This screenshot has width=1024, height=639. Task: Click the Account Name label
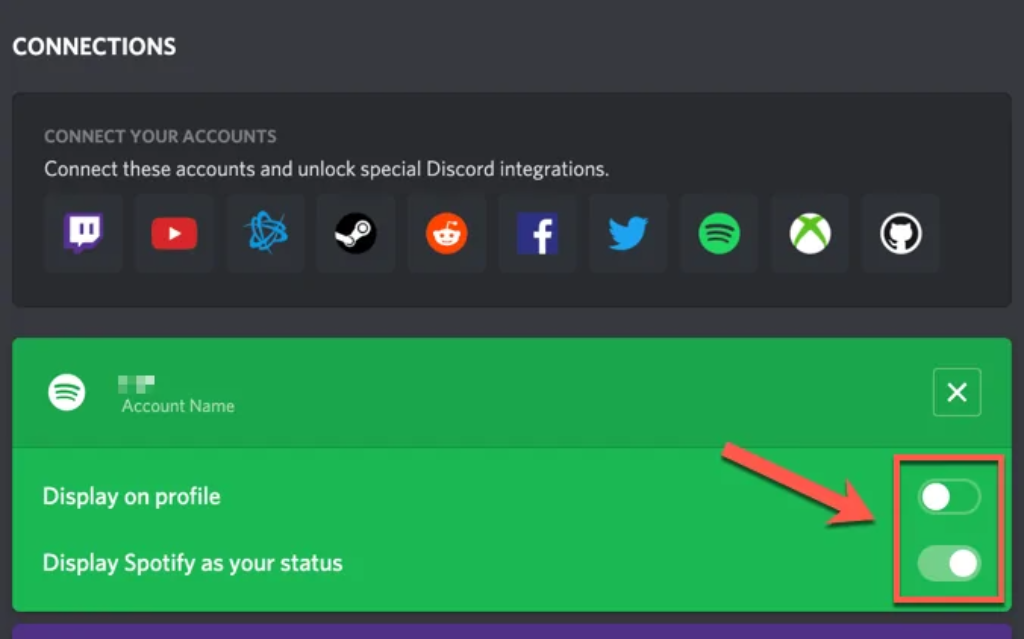pos(177,406)
